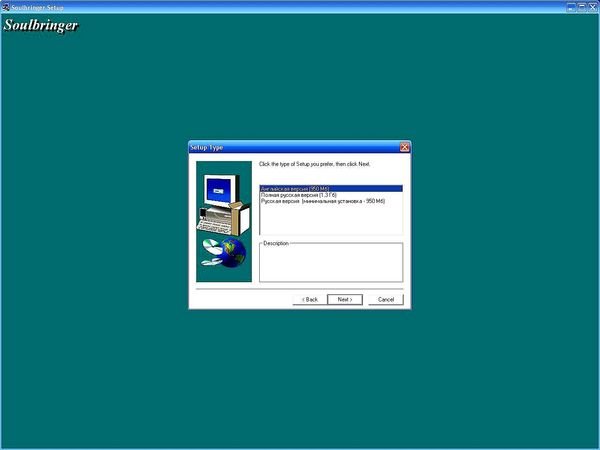Image resolution: width=600 pixels, height=450 pixels.
Task: Maximize the Soulbringer Setup window
Action: pos(582,7)
